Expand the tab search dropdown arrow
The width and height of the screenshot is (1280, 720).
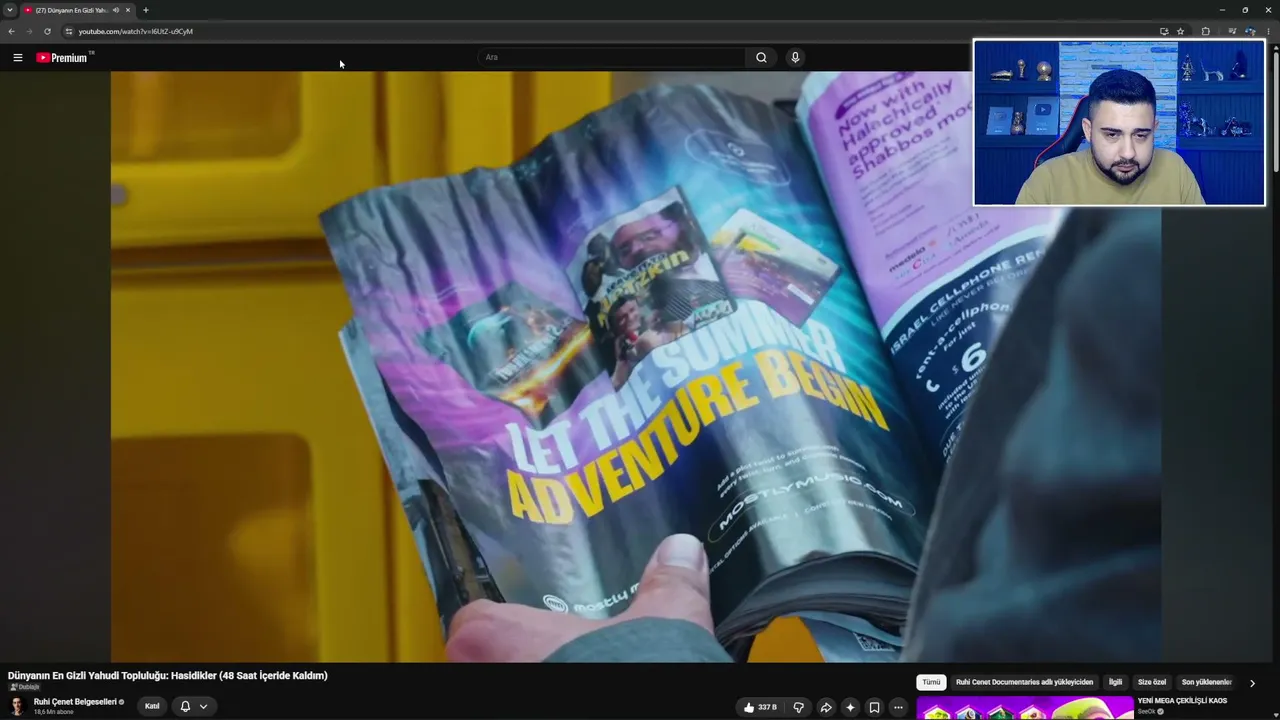pos(10,10)
